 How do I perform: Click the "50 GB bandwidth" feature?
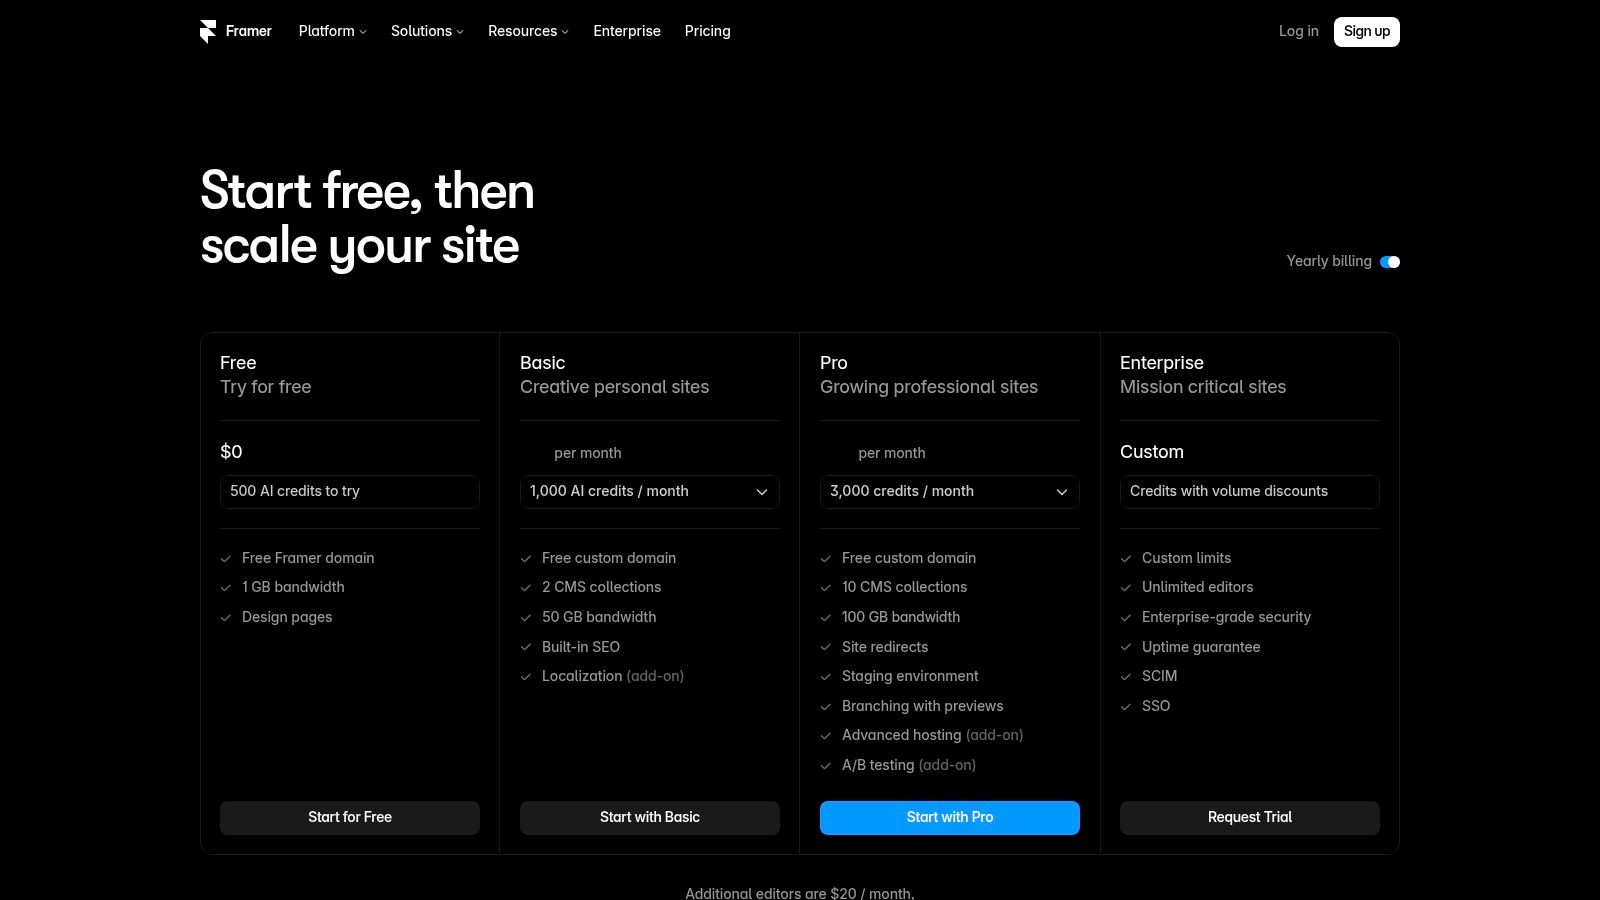click(599, 617)
